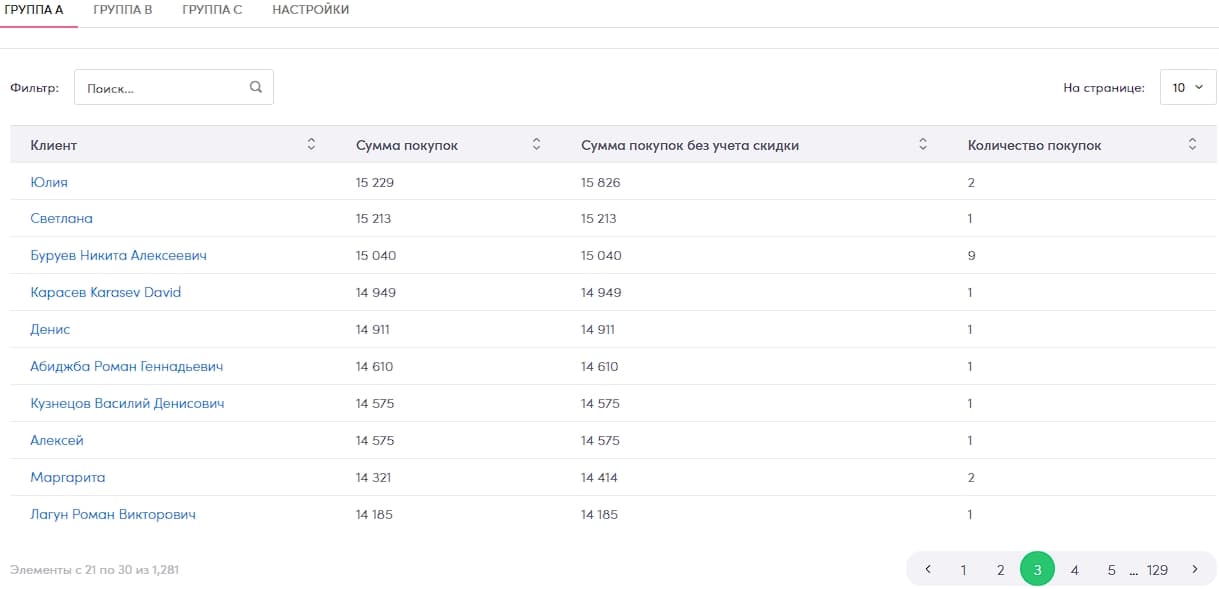Click the search magnifier icon in filter

point(256,87)
